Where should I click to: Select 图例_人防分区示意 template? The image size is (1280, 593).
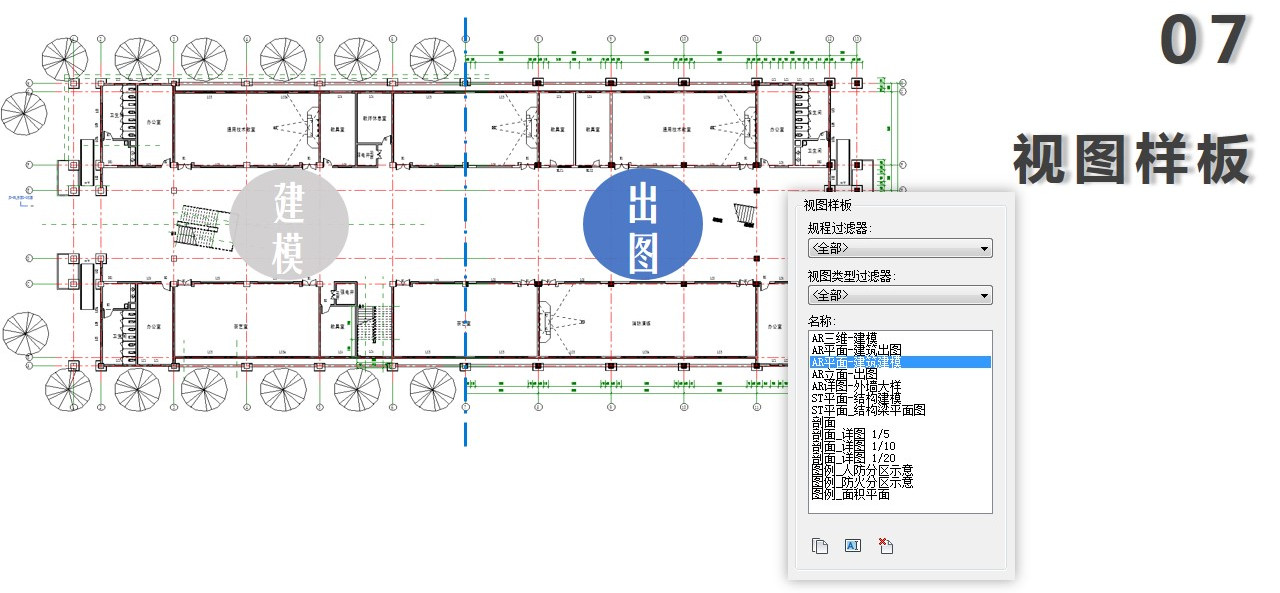point(862,470)
